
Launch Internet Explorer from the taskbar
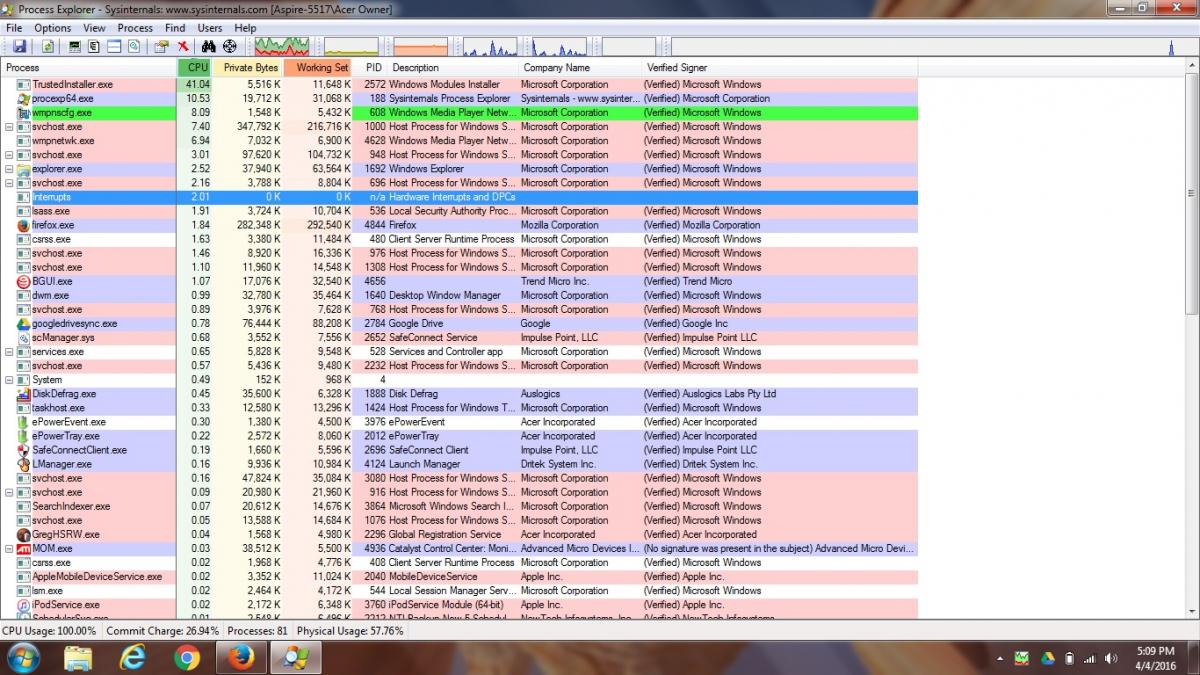point(132,657)
